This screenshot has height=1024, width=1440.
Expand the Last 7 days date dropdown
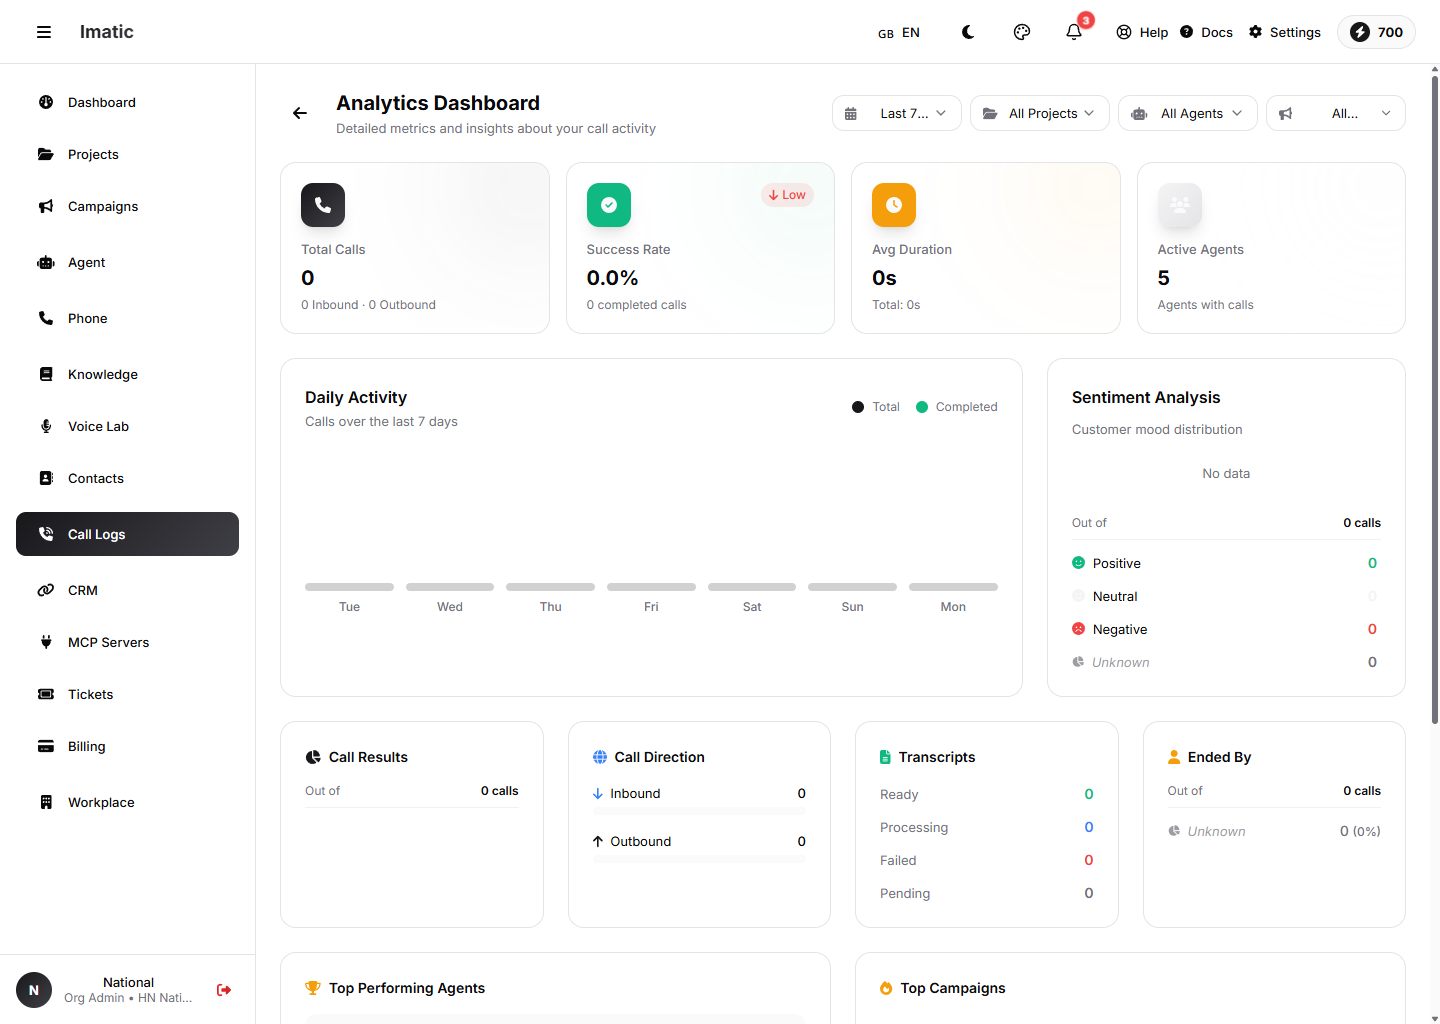pyautogui.click(x=897, y=113)
